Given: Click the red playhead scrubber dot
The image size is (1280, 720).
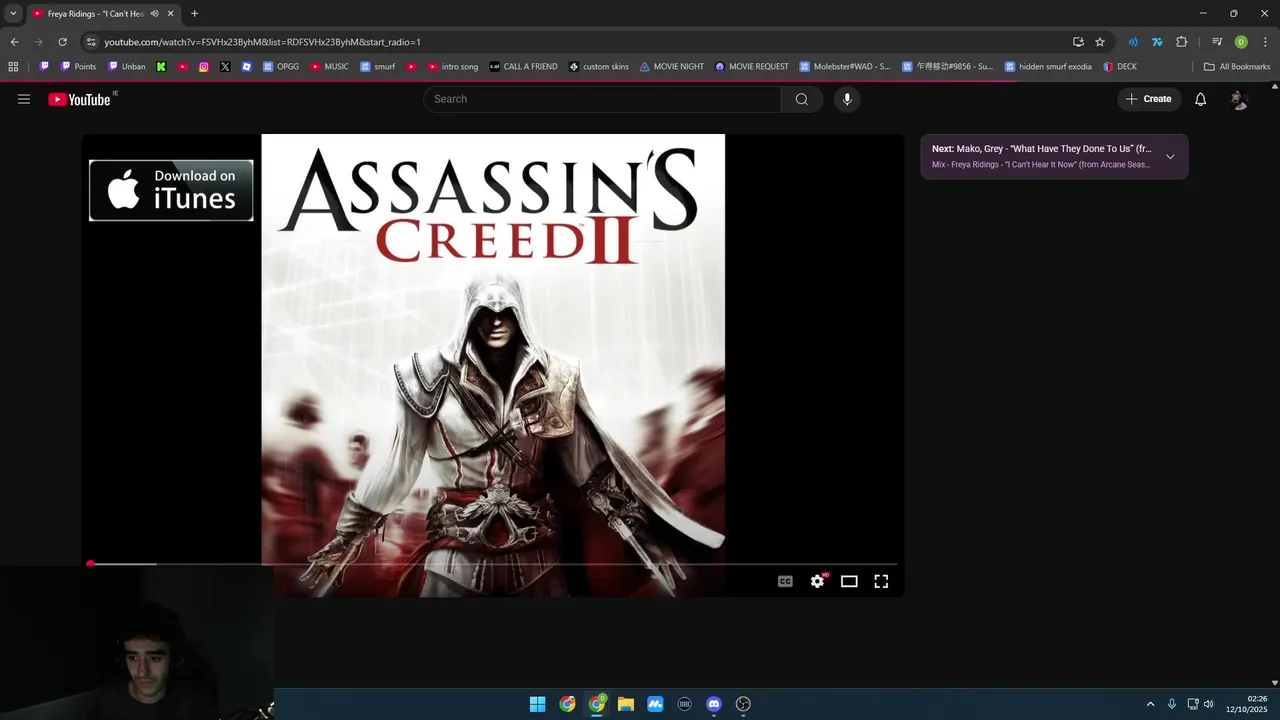Looking at the screenshot, I should [x=90, y=564].
